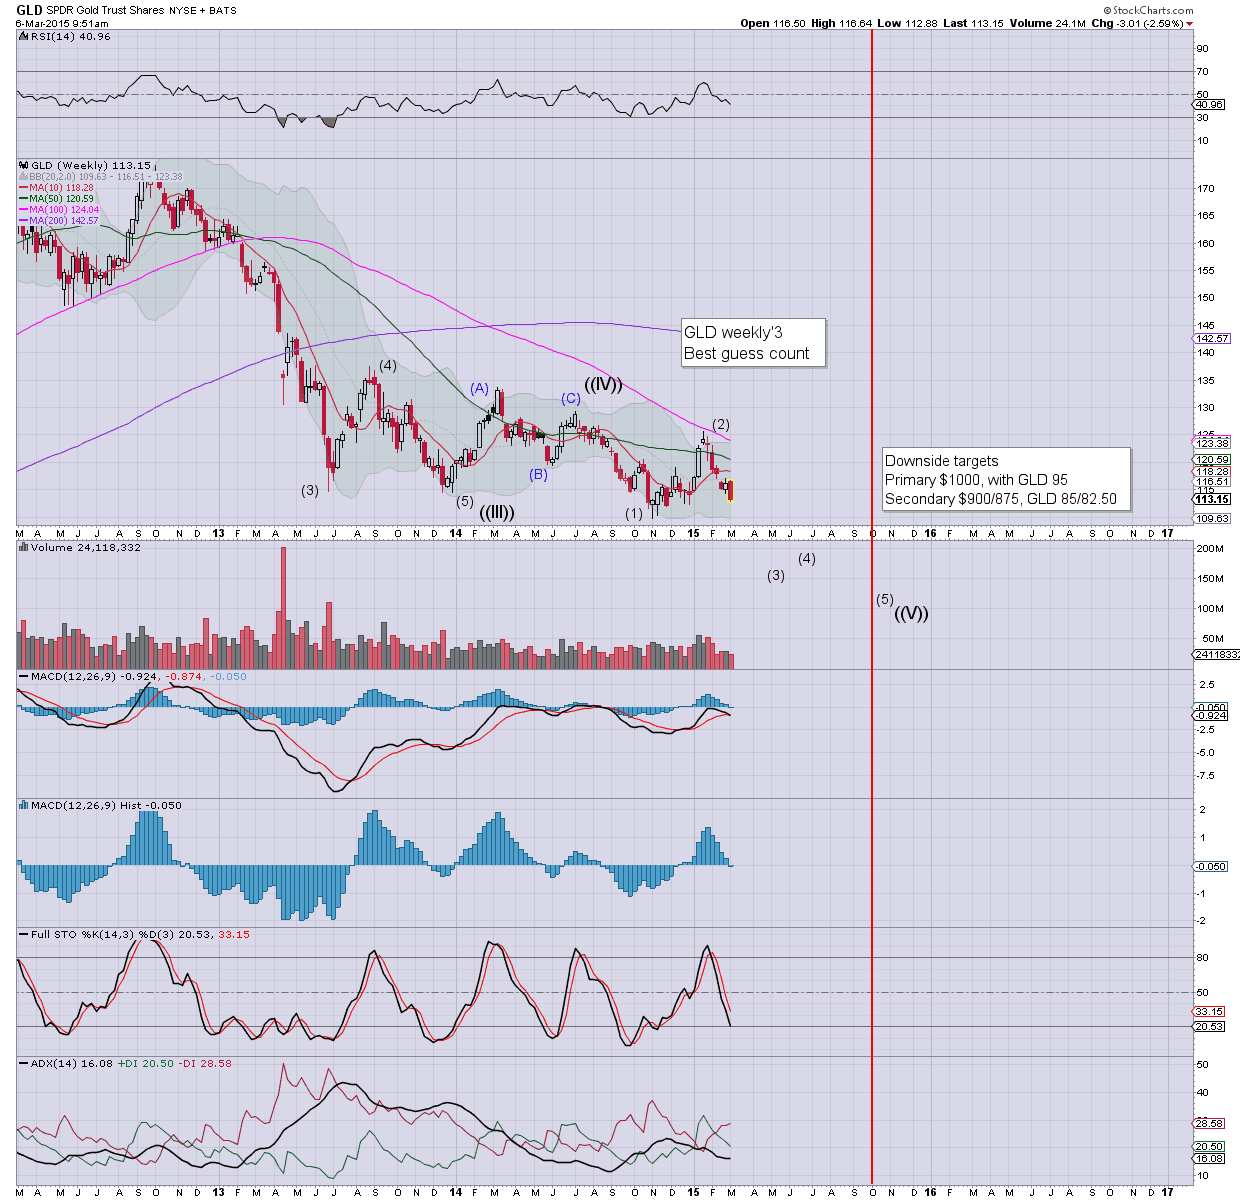Click the 20.50 +DI axis tag
Viewport: 1240px width, 1200px height.
(1210, 1146)
